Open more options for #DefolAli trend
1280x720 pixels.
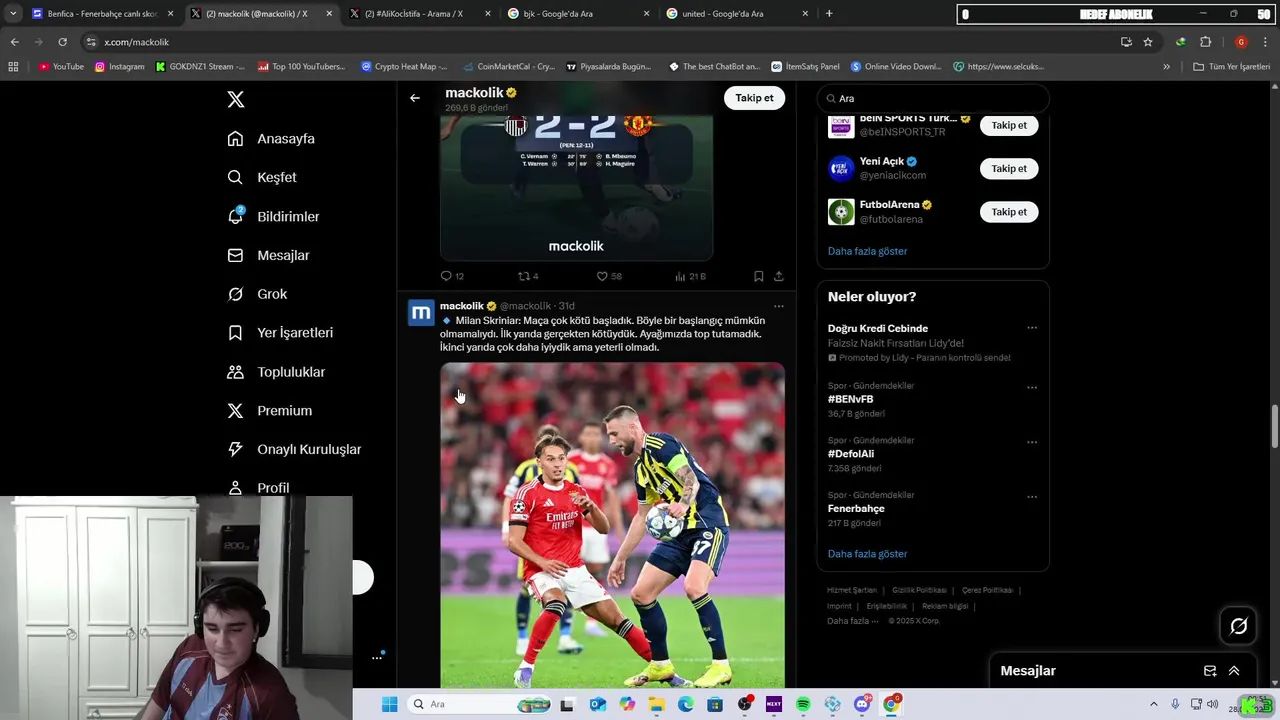1032,442
